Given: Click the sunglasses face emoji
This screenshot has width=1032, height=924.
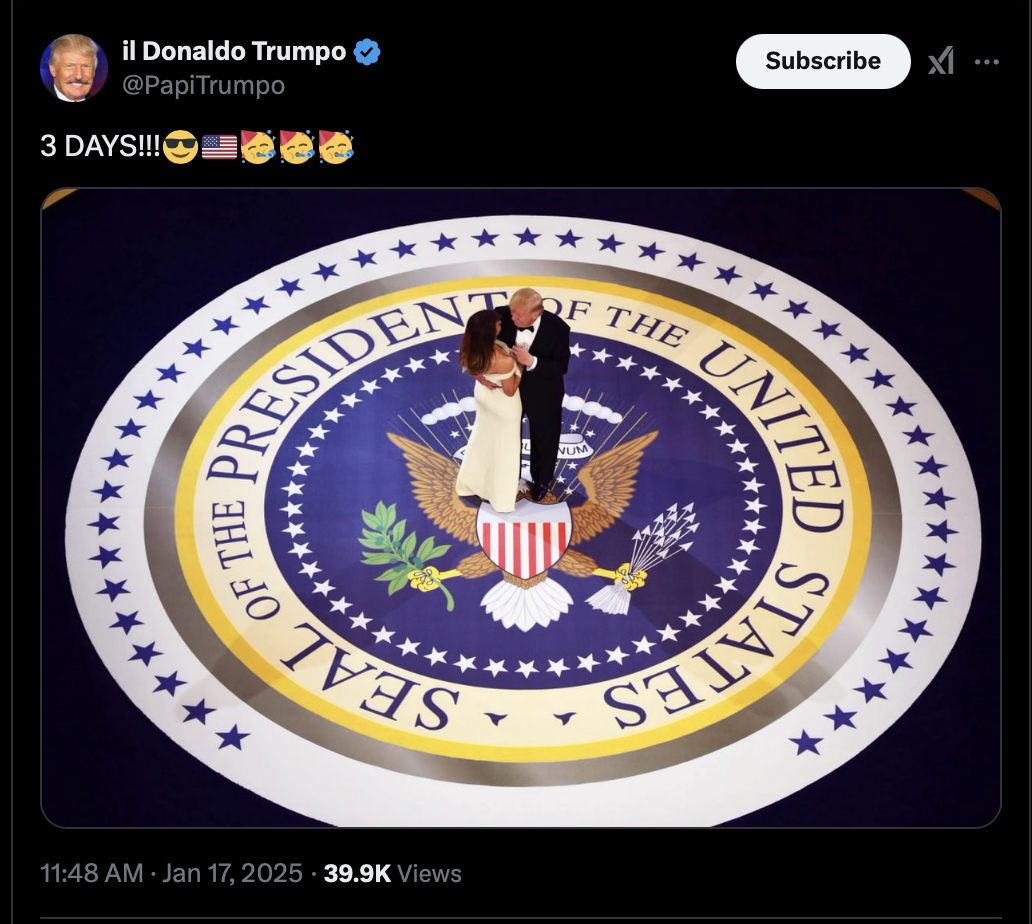Looking at the screenshot, I should click(x=180, y=146).
